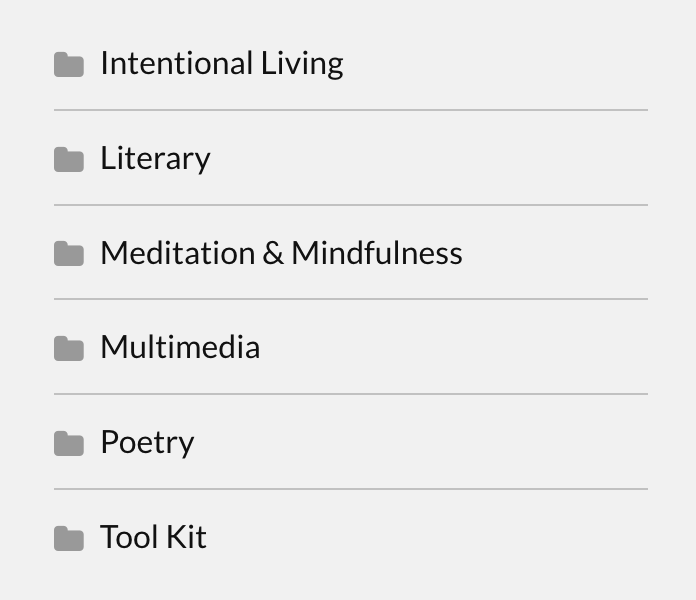Select the Multimedia text label
Viewport: 696px width, 600px height.
[180, 348]
